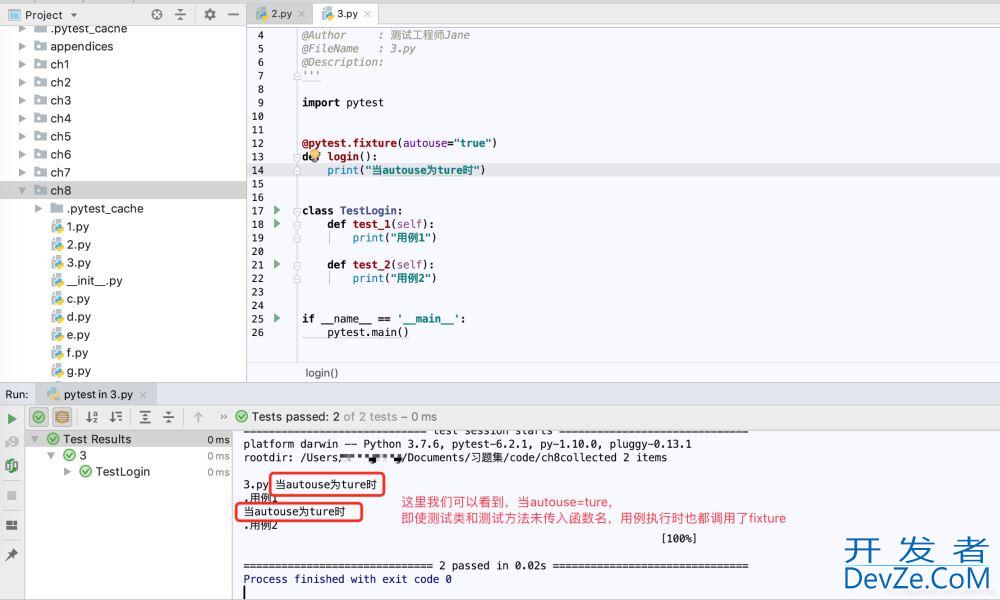Pin the run tab with pushpin
The width and height of the screenshot is (1000, 600).
coord(11,555)
